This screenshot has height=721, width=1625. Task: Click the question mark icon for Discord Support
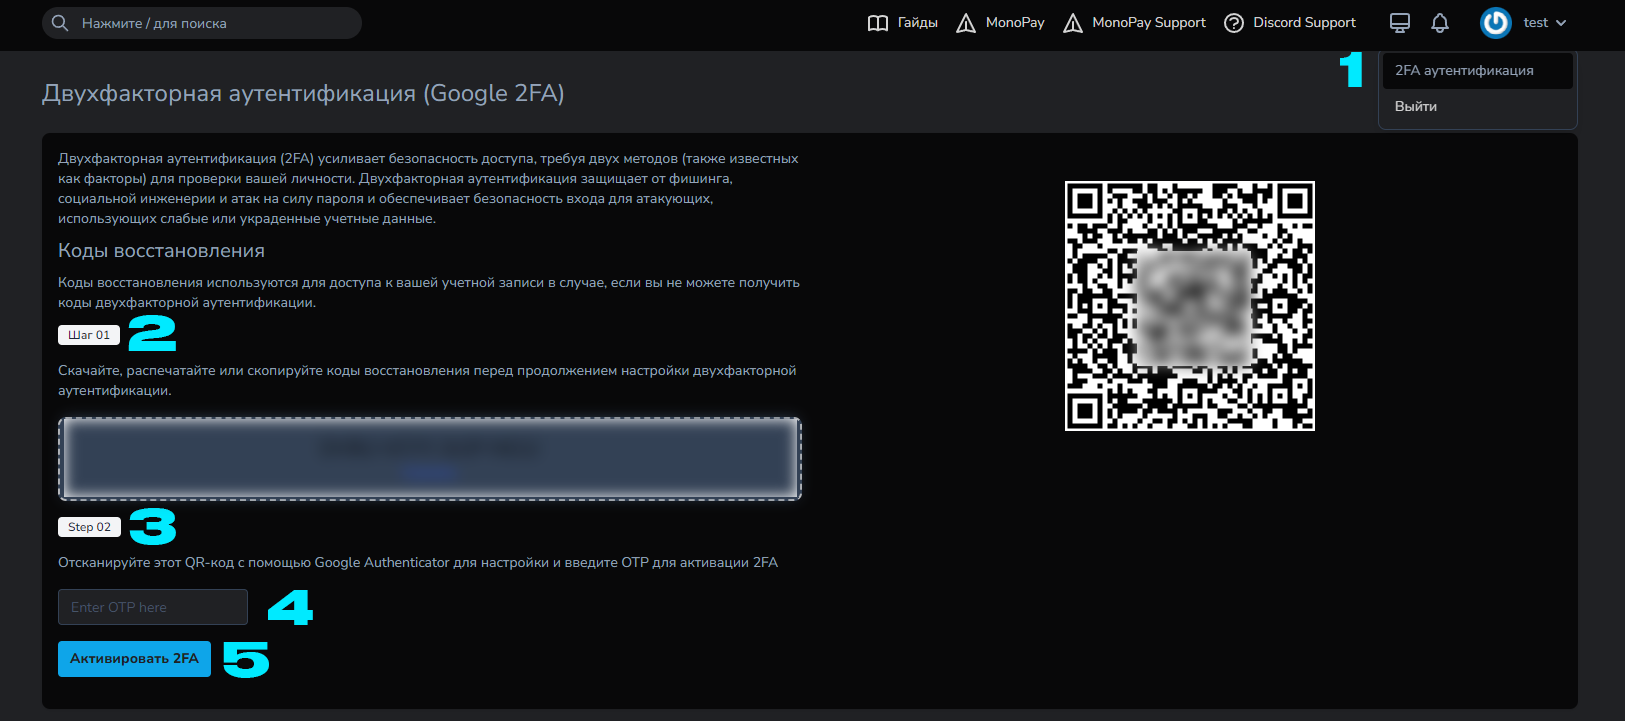click(x=1234, y=23)
